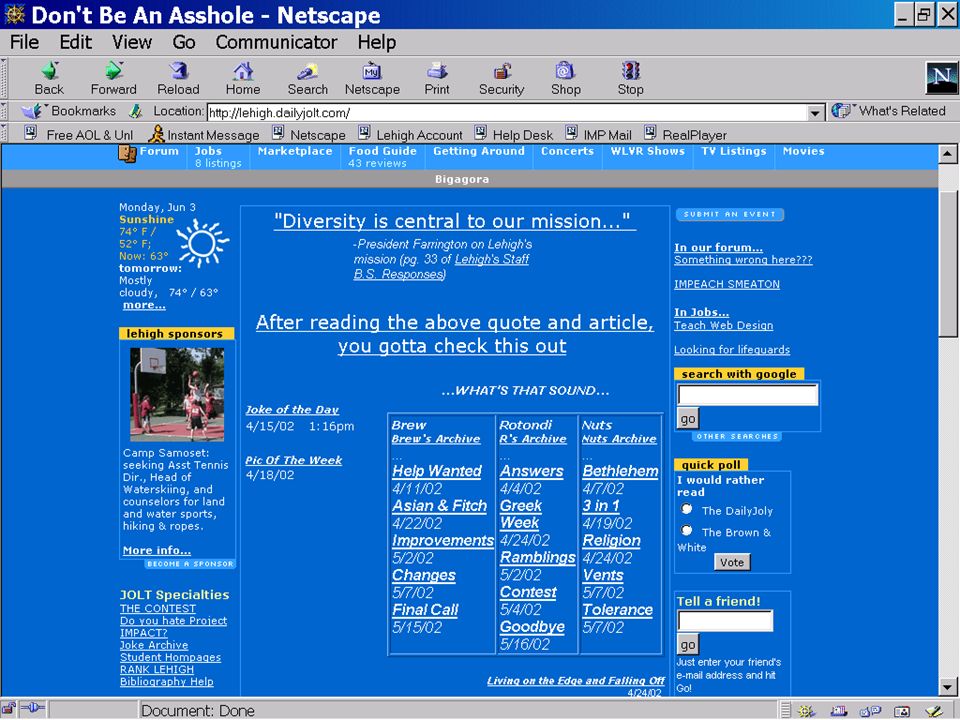
Task: Click the Netscape N logo icon
Action: pyautogui.click(x=941, y=78)
